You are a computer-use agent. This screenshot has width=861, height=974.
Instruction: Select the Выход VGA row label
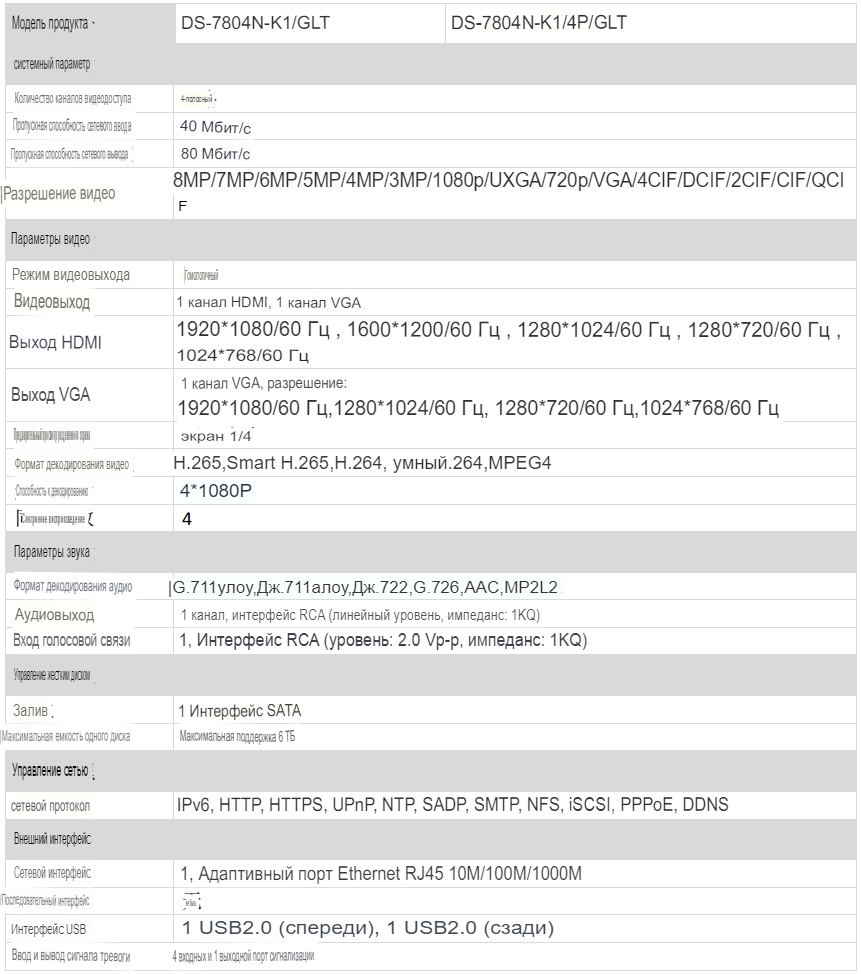(50, 395)
